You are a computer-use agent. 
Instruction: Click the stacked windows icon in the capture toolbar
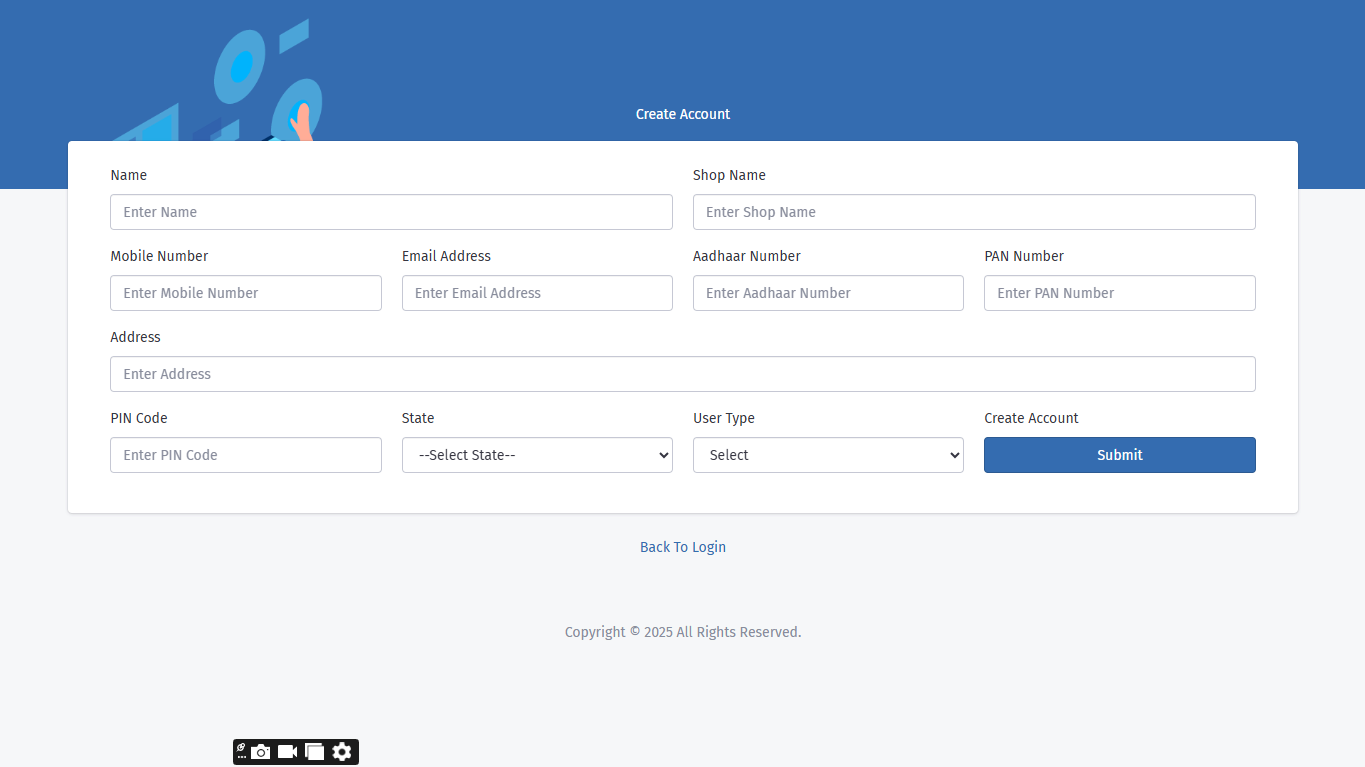point(315,752)
